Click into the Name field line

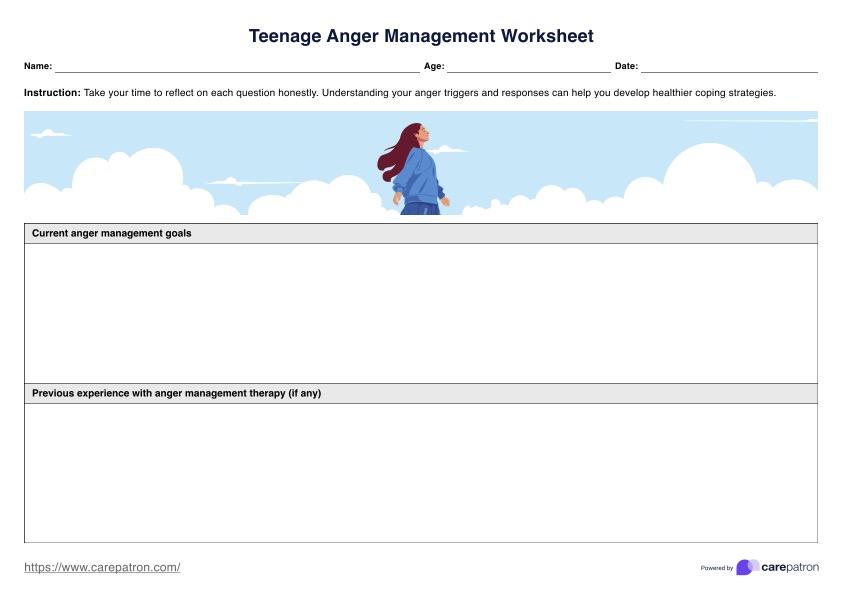[x=237, y=67]
